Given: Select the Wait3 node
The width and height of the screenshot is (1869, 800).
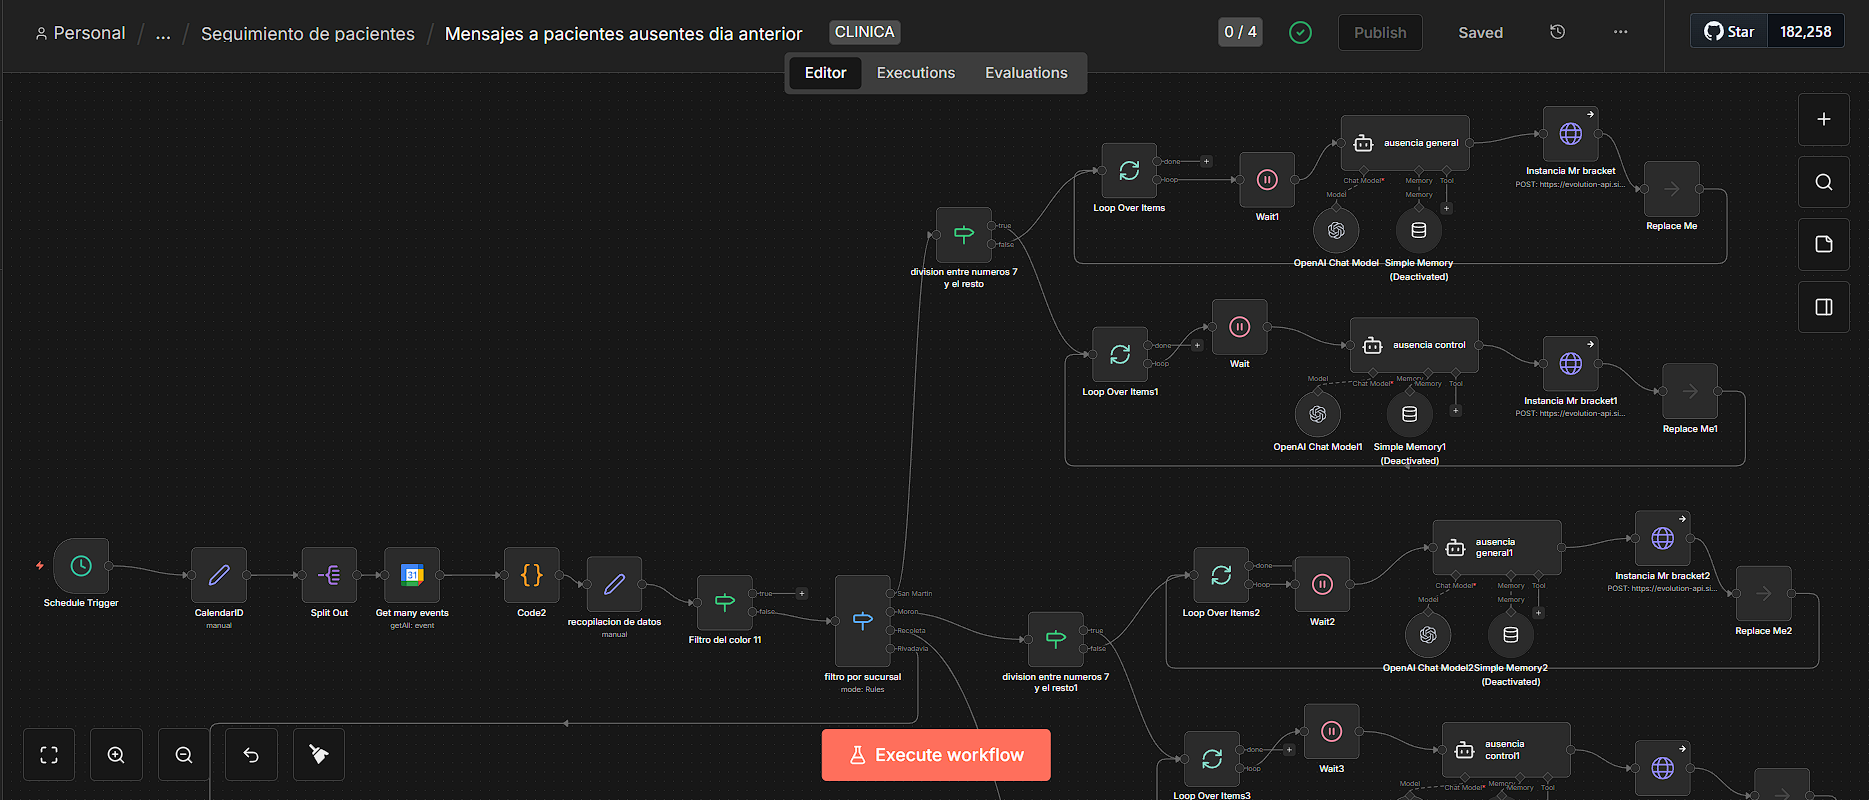Looking at the screenshot, I should click(1332, 732).
